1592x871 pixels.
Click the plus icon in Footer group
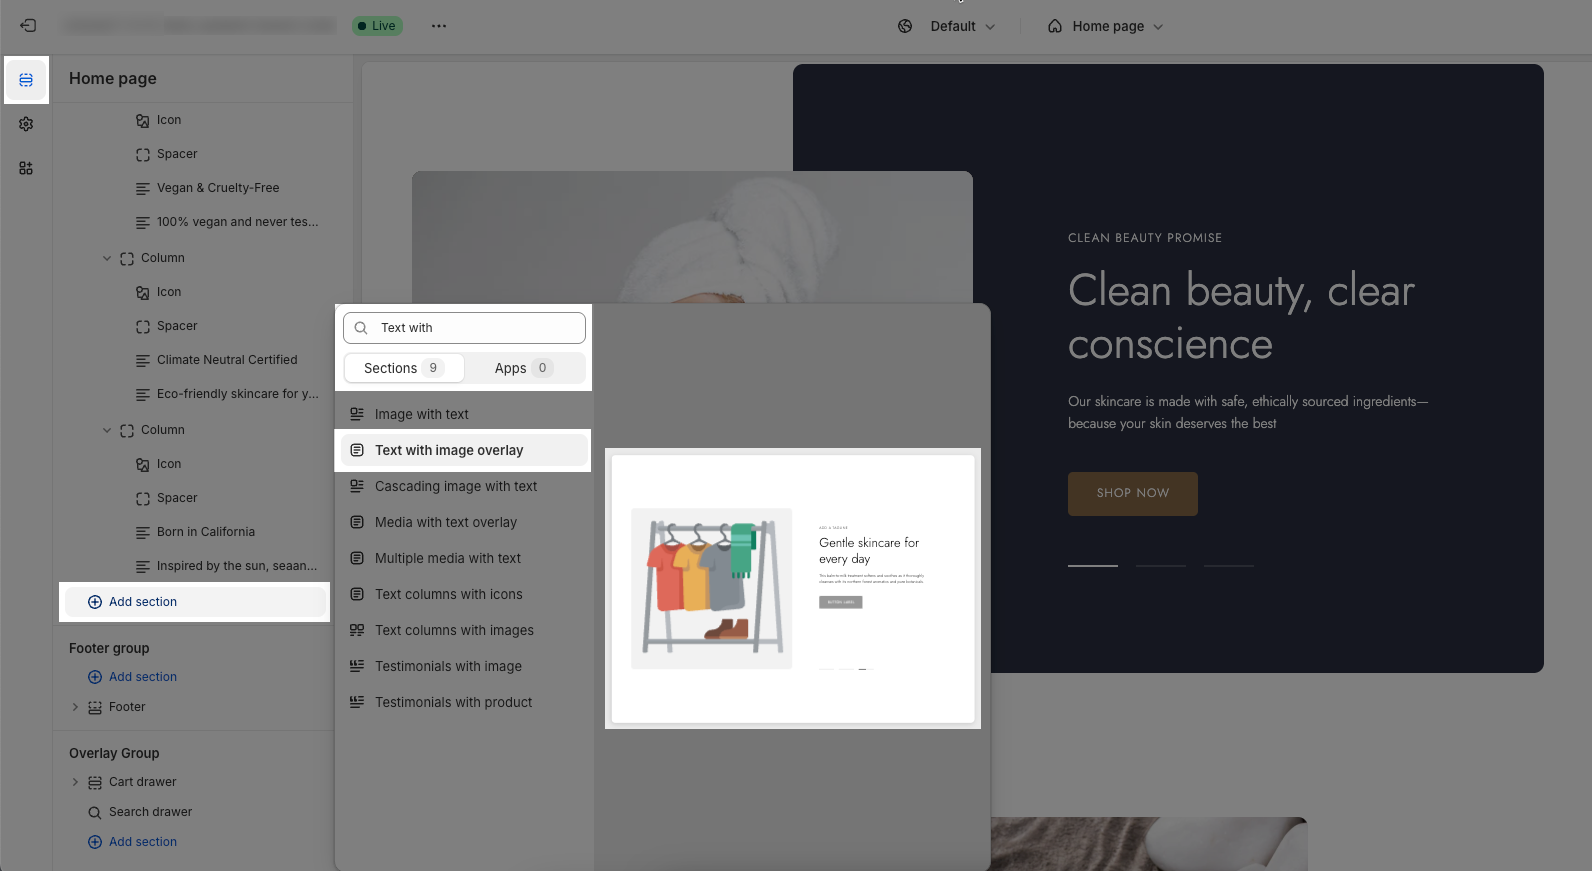click(x=95, y=677)
